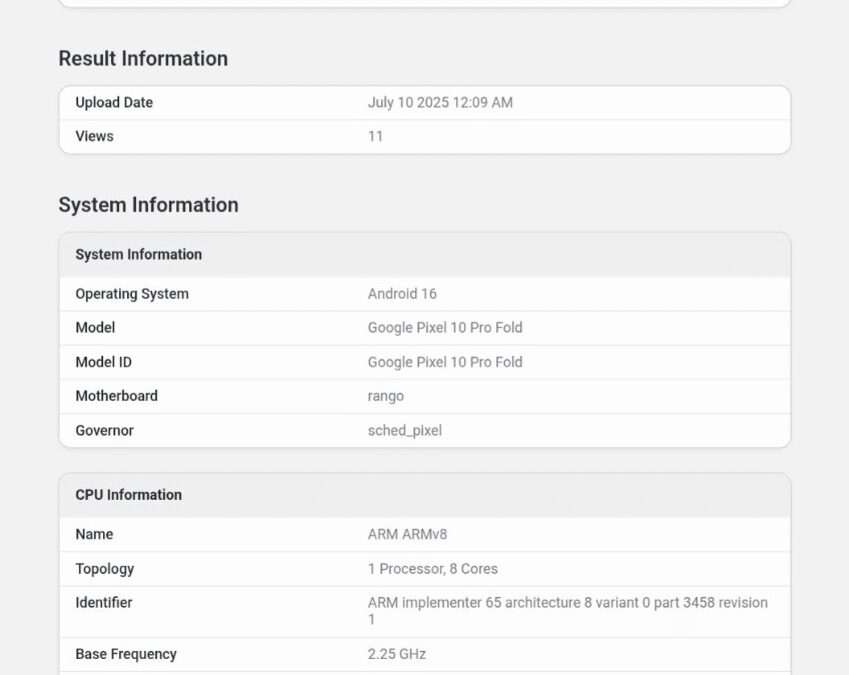Click the Governor row label
This screenshot has height=675, width=849.
(x=104, y=431)
